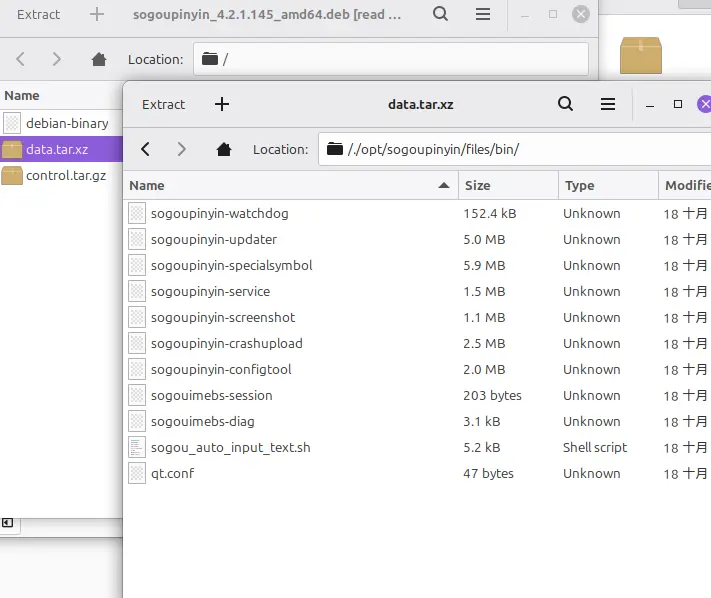
Task: Click the location field showing /./opt/sogoupinyin/files/bin/
Action: point(515,149)
